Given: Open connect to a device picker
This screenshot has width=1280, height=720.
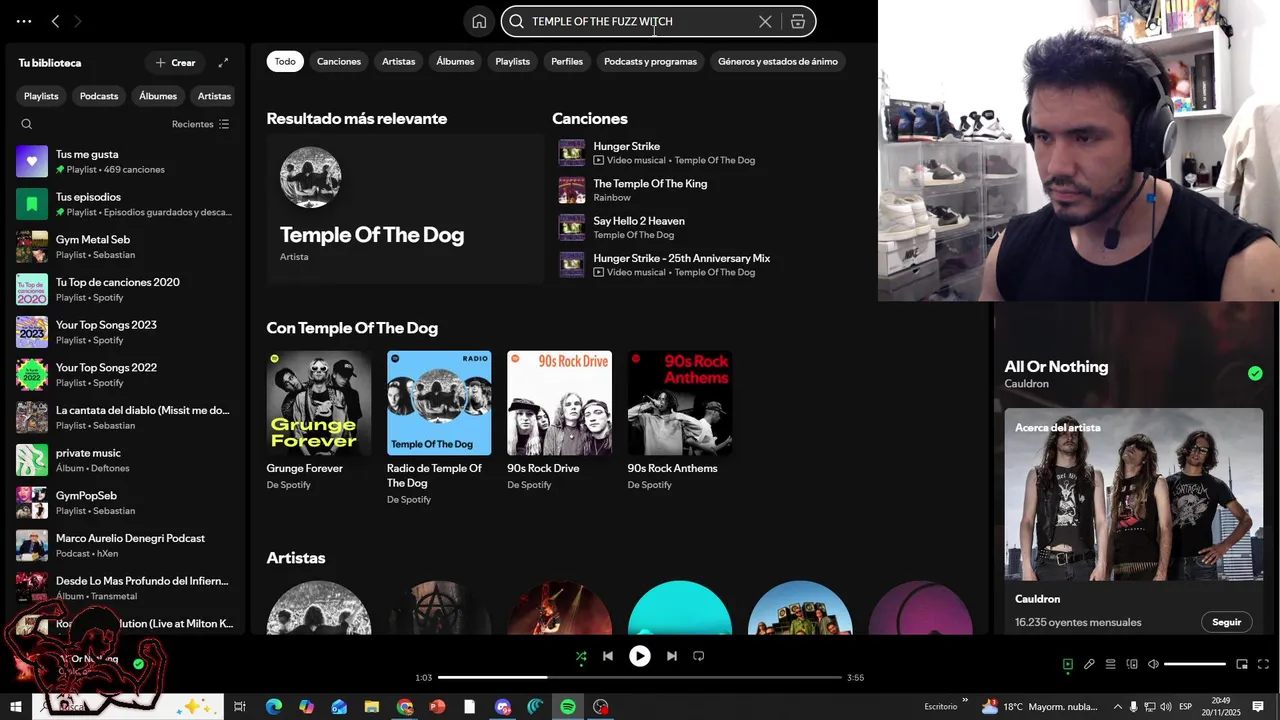Looking at the screenshot, I should pos(1132,664).
